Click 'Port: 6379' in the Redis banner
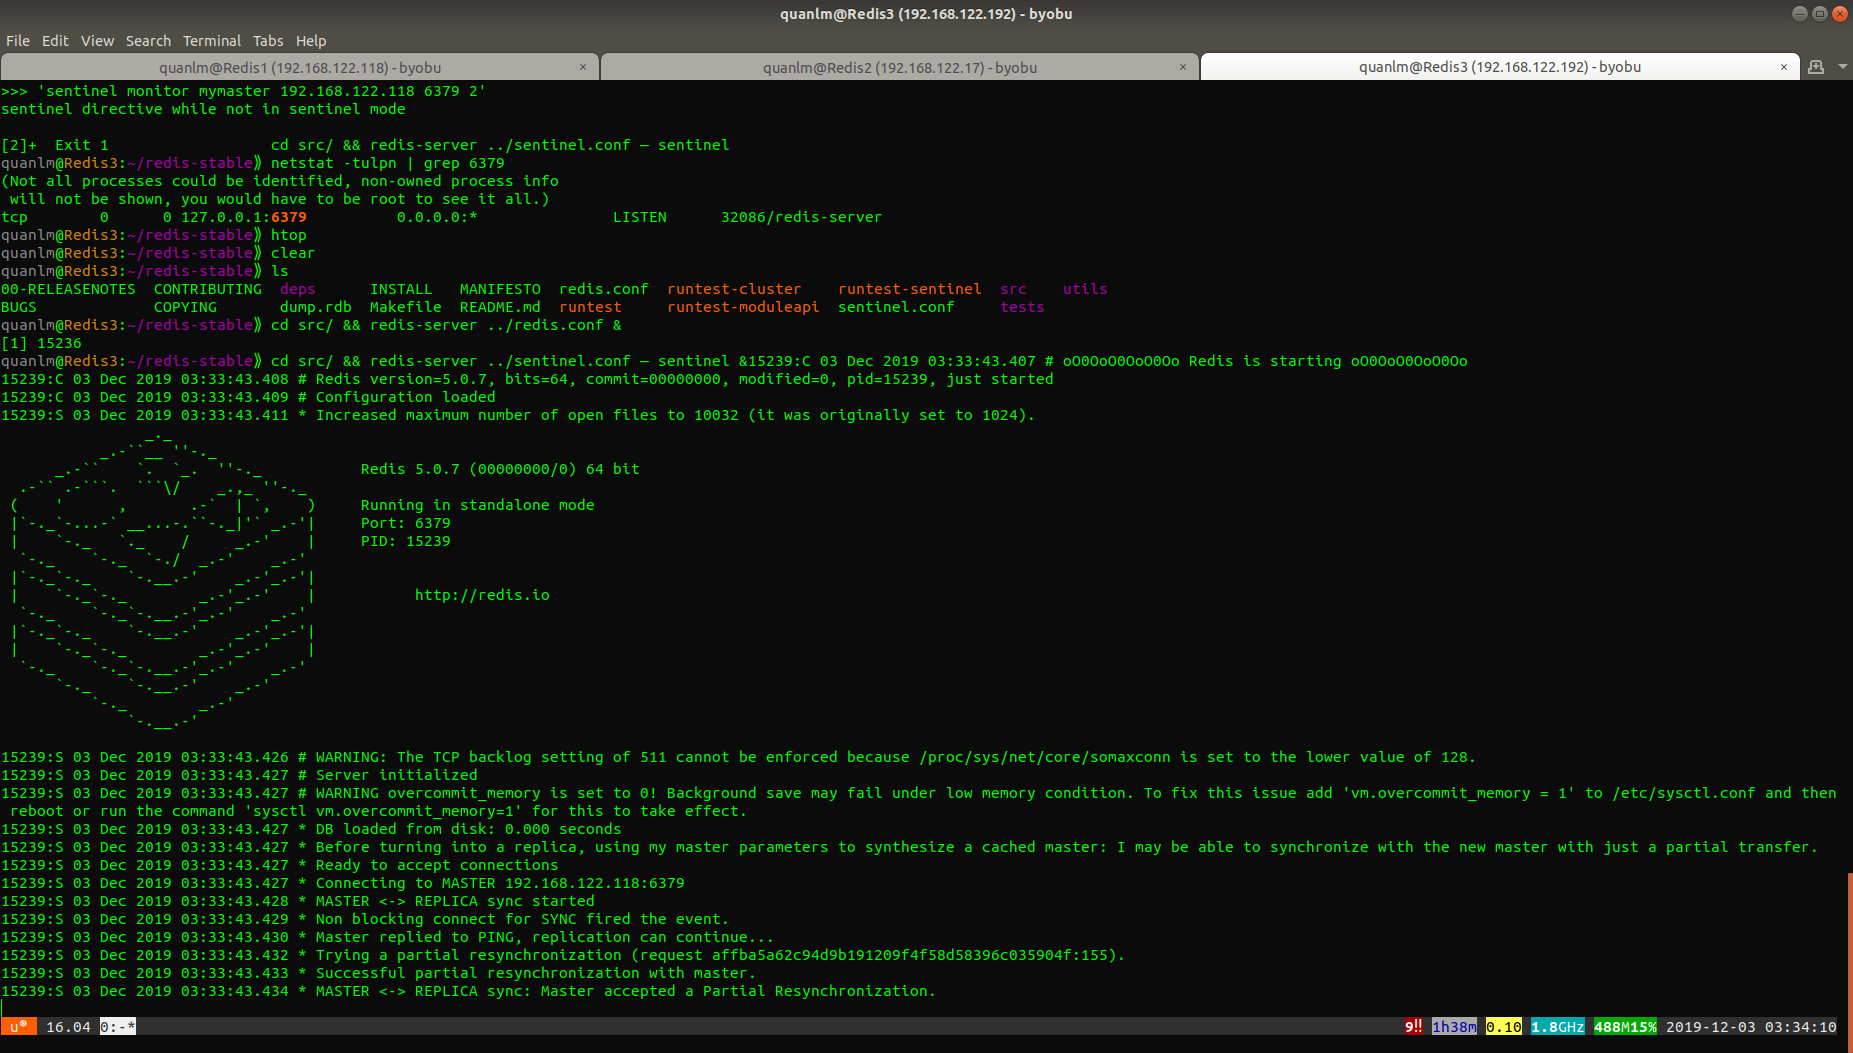This screenshot has height=1053, width=1853. point(406,523)
